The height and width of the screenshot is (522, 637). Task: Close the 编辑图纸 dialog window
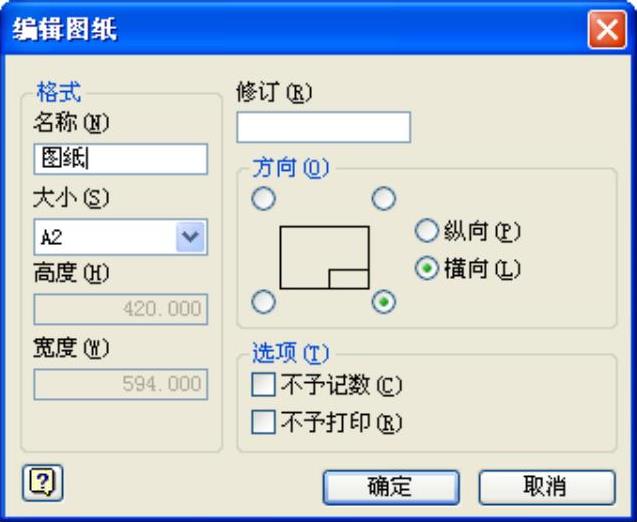point(606,29)
